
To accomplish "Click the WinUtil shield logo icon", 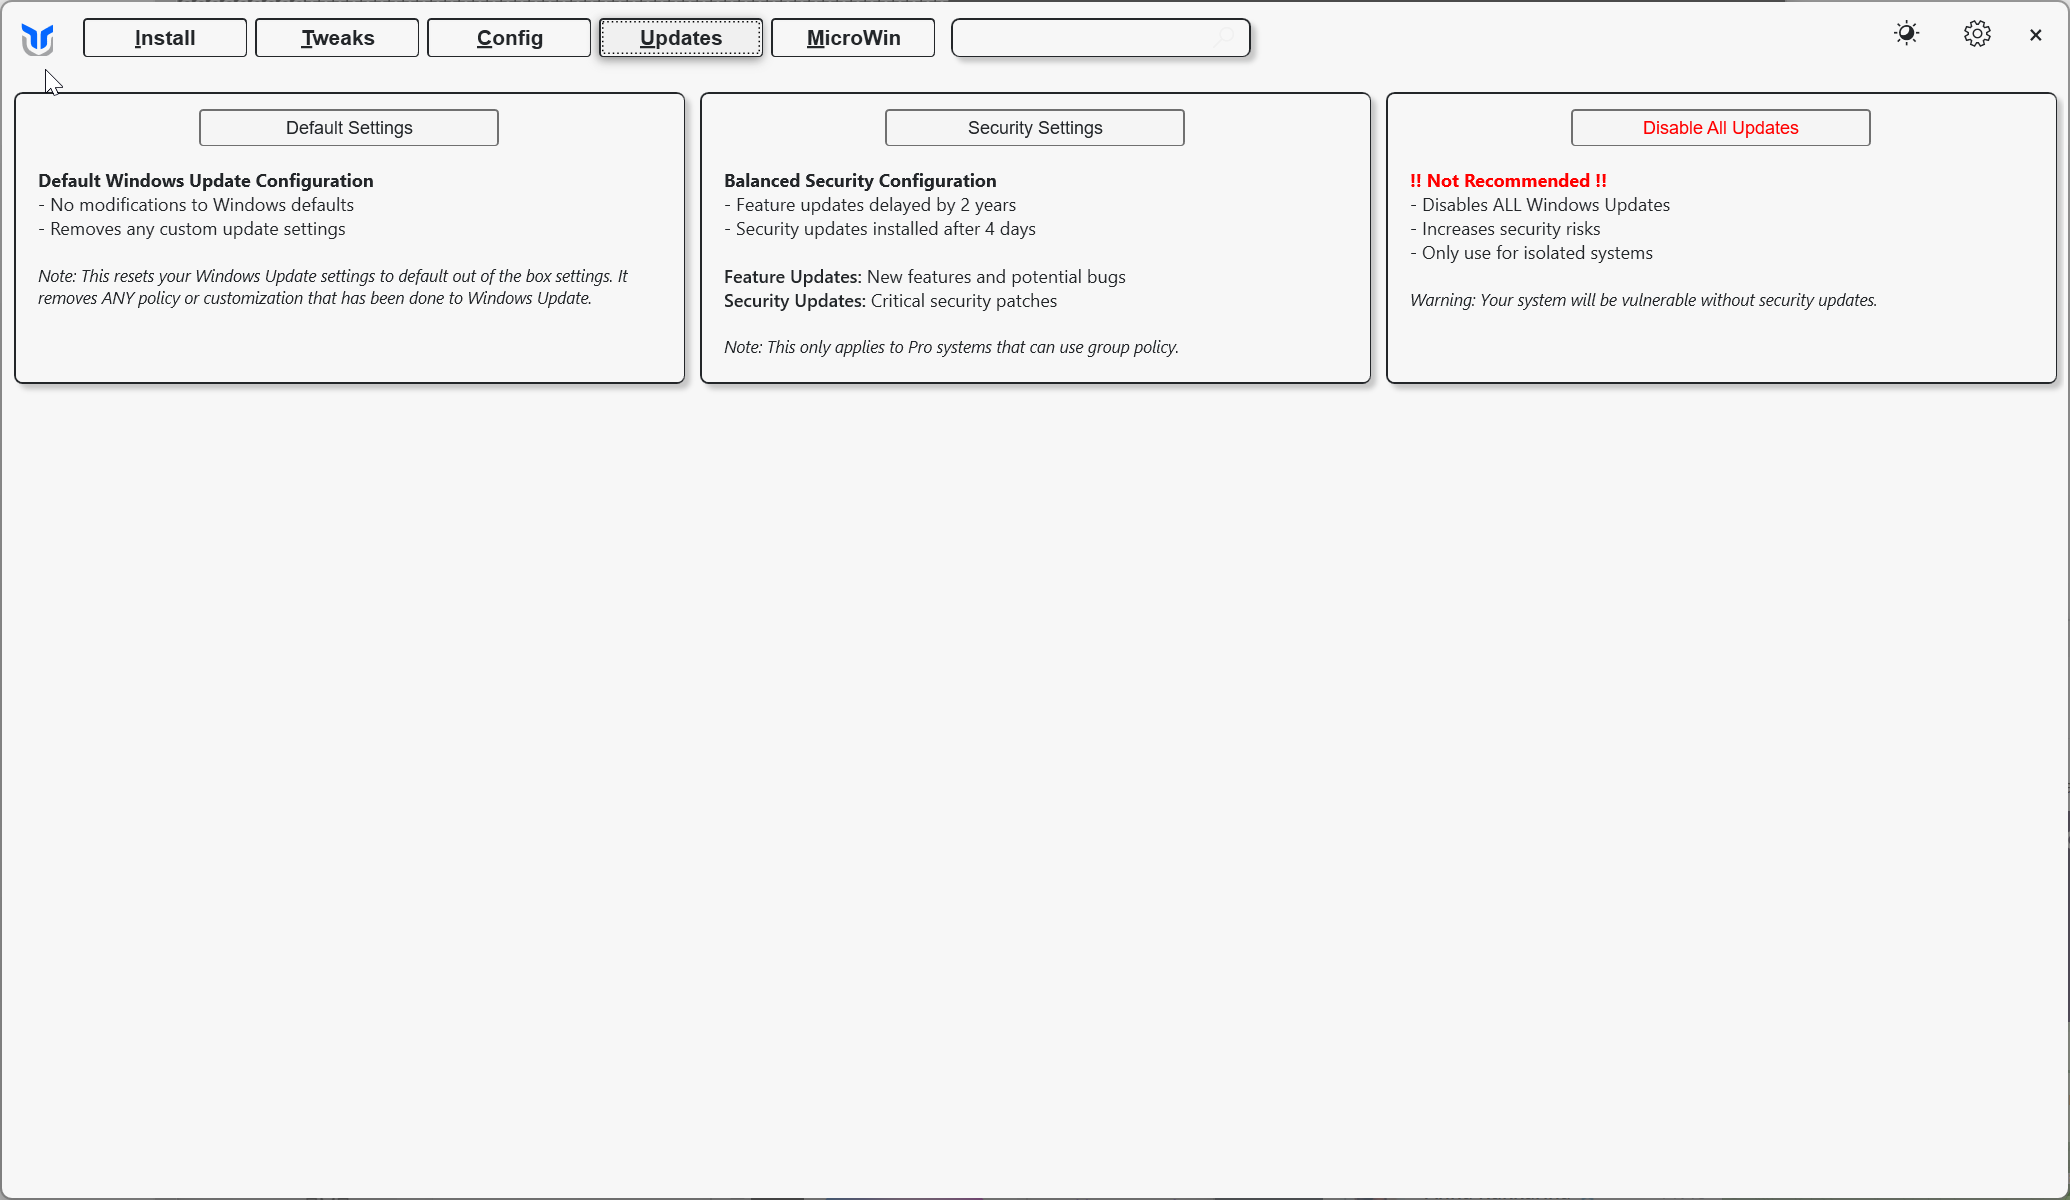I will (37, 39).
